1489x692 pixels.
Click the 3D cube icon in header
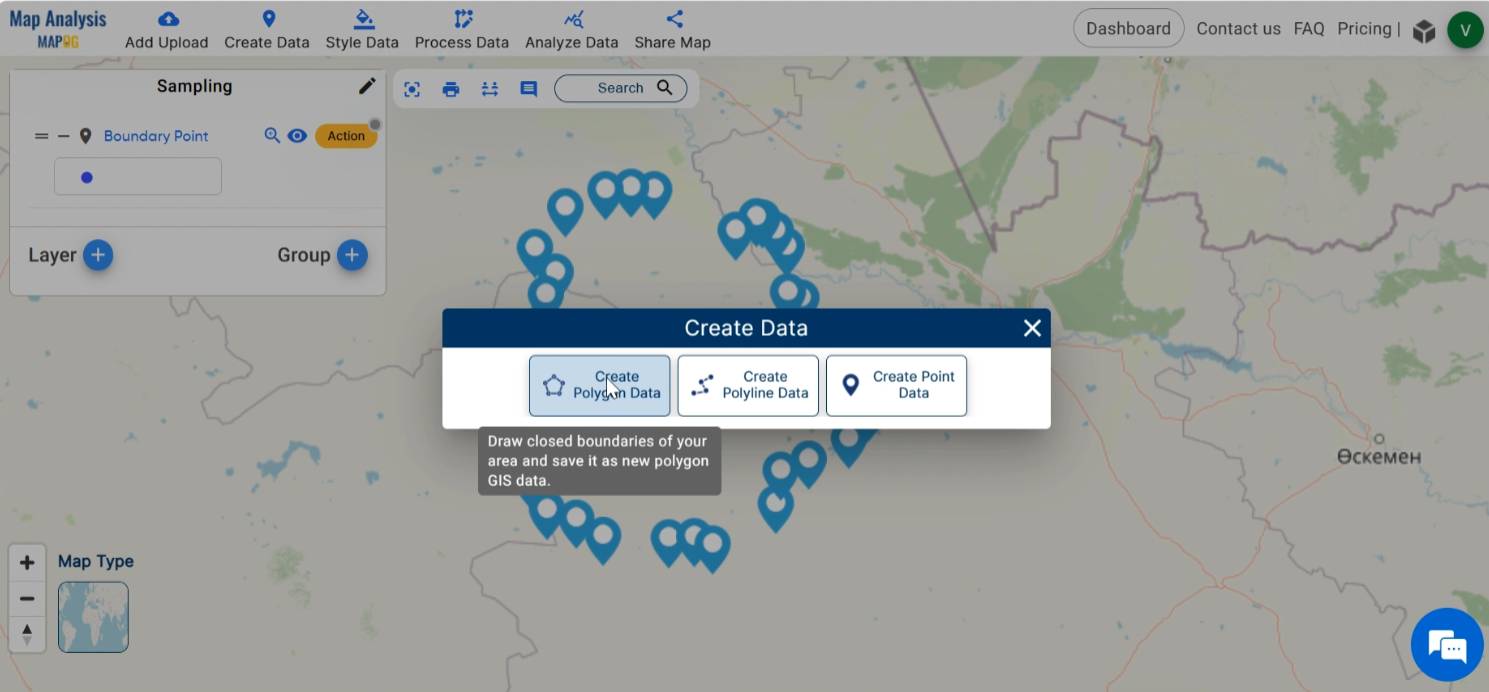[x=1424, y=31]
